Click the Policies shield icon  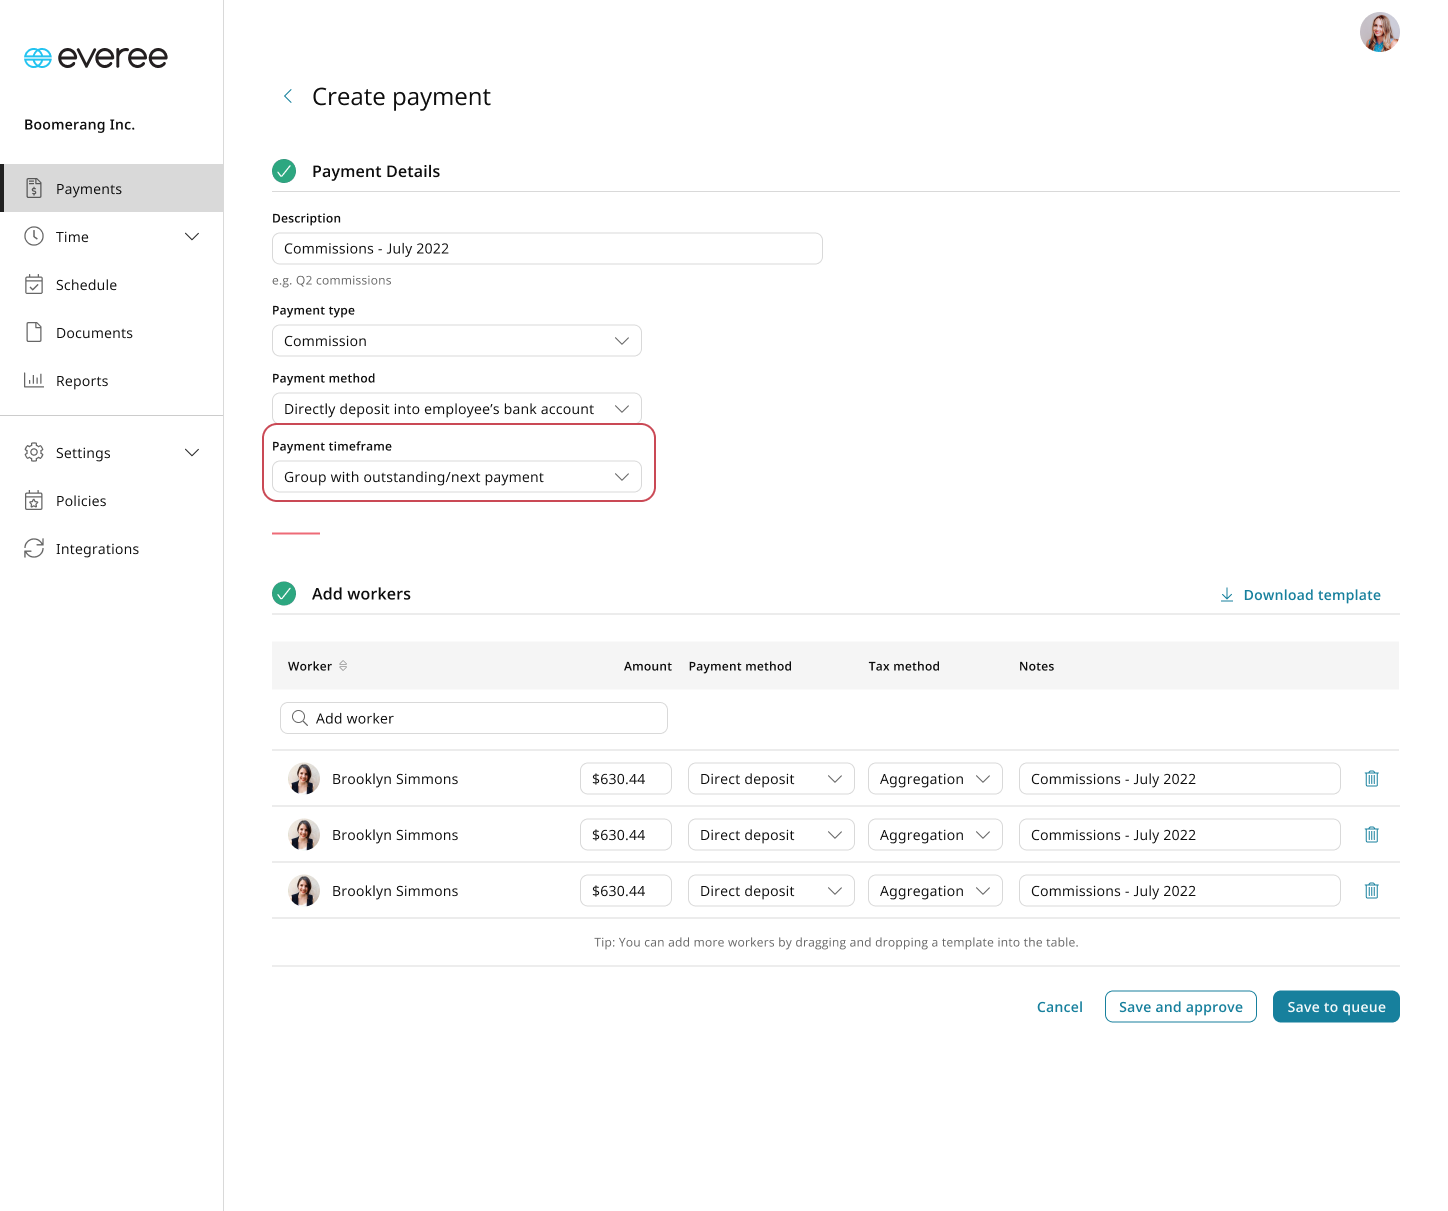click(x=35, y=500)
